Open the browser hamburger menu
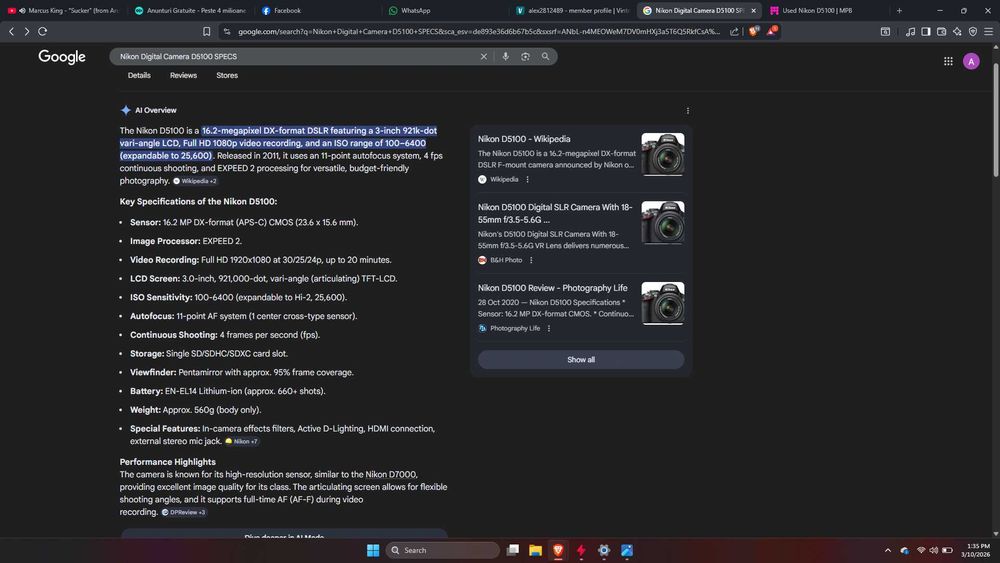 point(989,31)
